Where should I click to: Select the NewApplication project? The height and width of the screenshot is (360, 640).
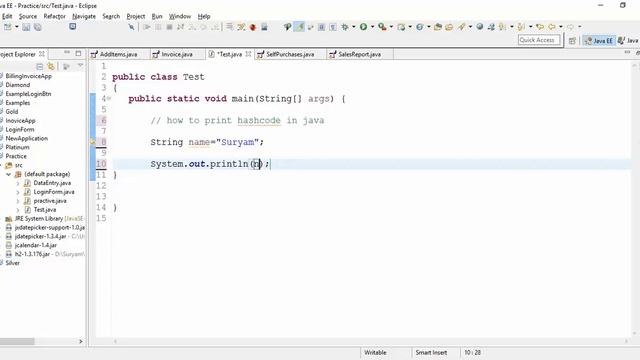(27, 139)
